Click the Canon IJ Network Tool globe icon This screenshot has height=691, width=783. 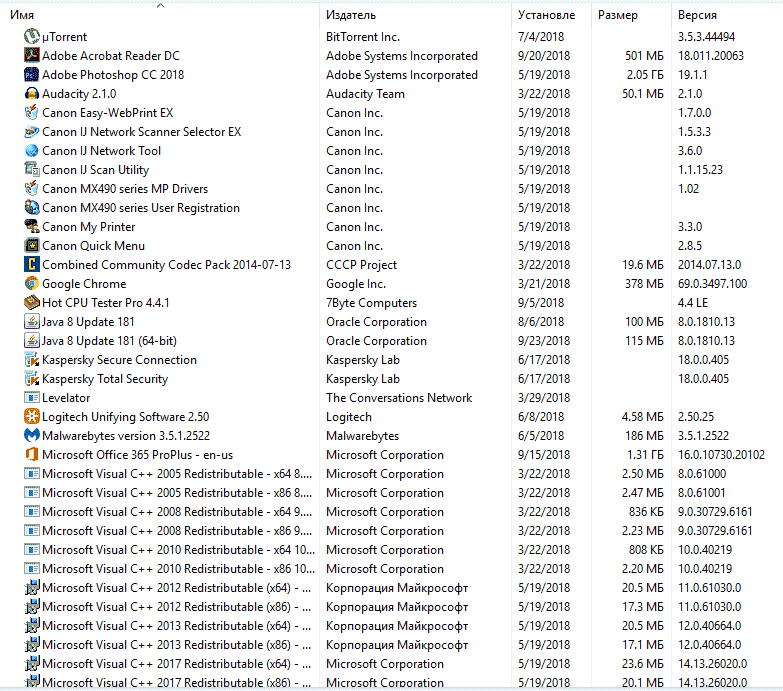pyautogui.click(x=31, y=150)
